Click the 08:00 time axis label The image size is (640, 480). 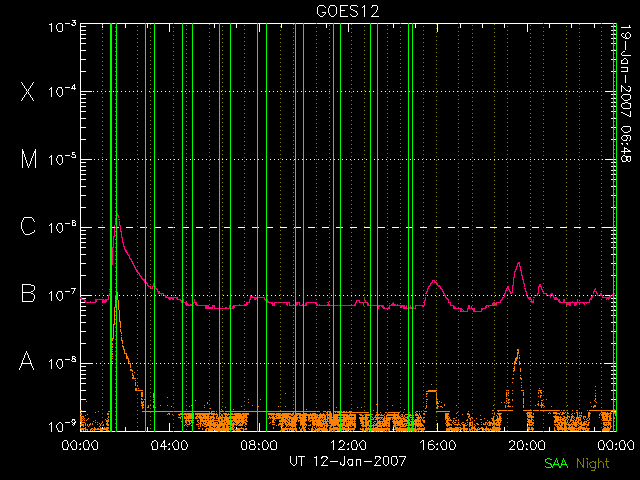(259, 445)
